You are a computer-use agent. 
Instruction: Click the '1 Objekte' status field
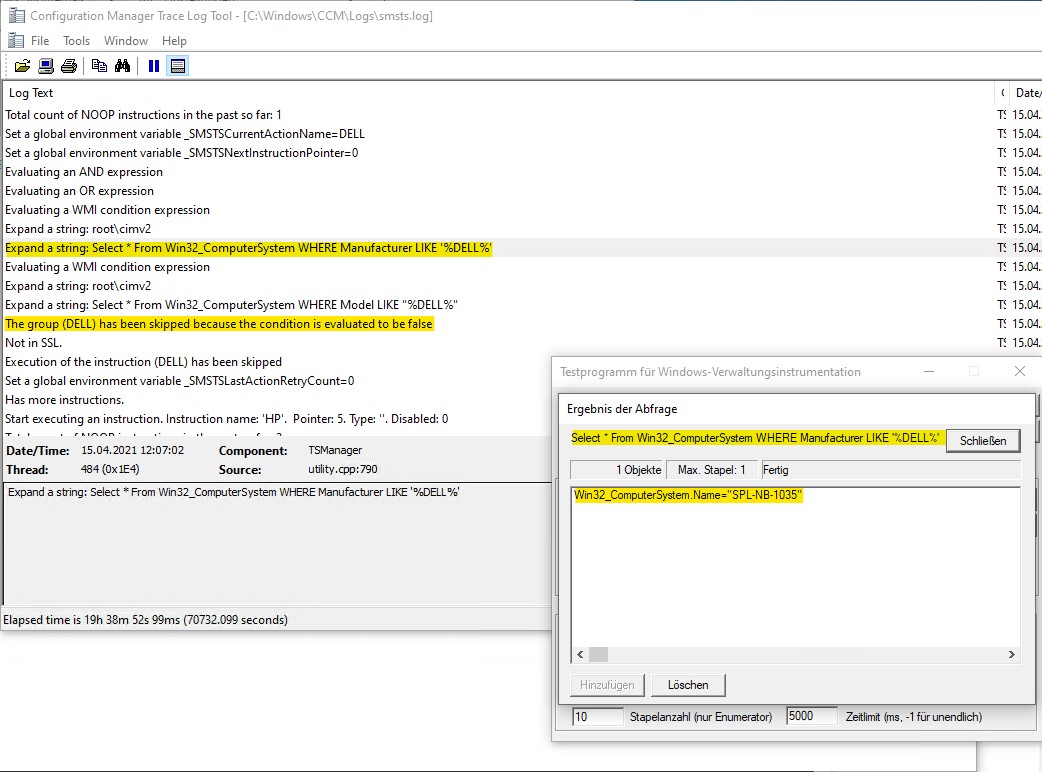click(617, 470)
